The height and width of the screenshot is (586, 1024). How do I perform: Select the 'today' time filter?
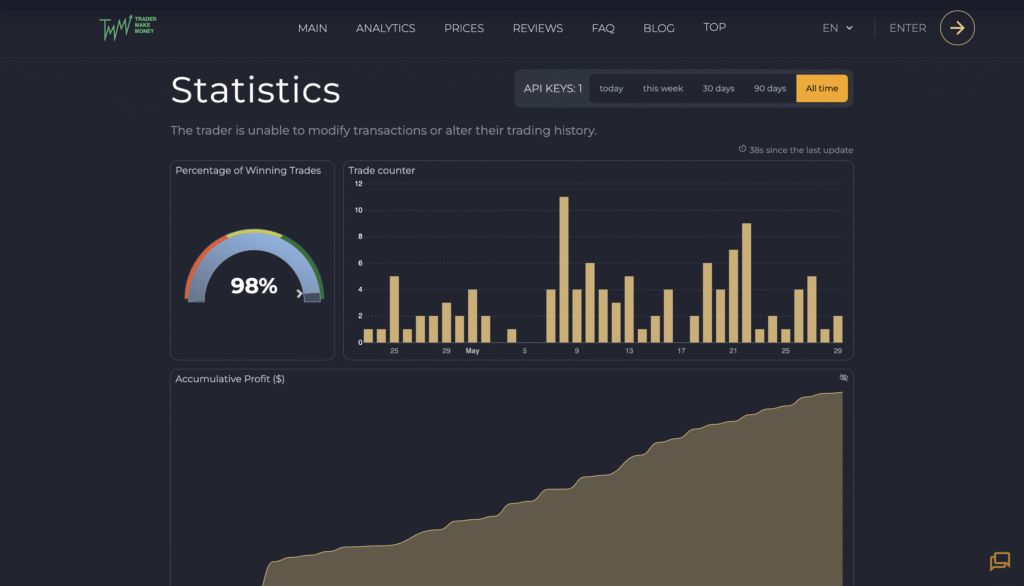(x=611, y=88)
